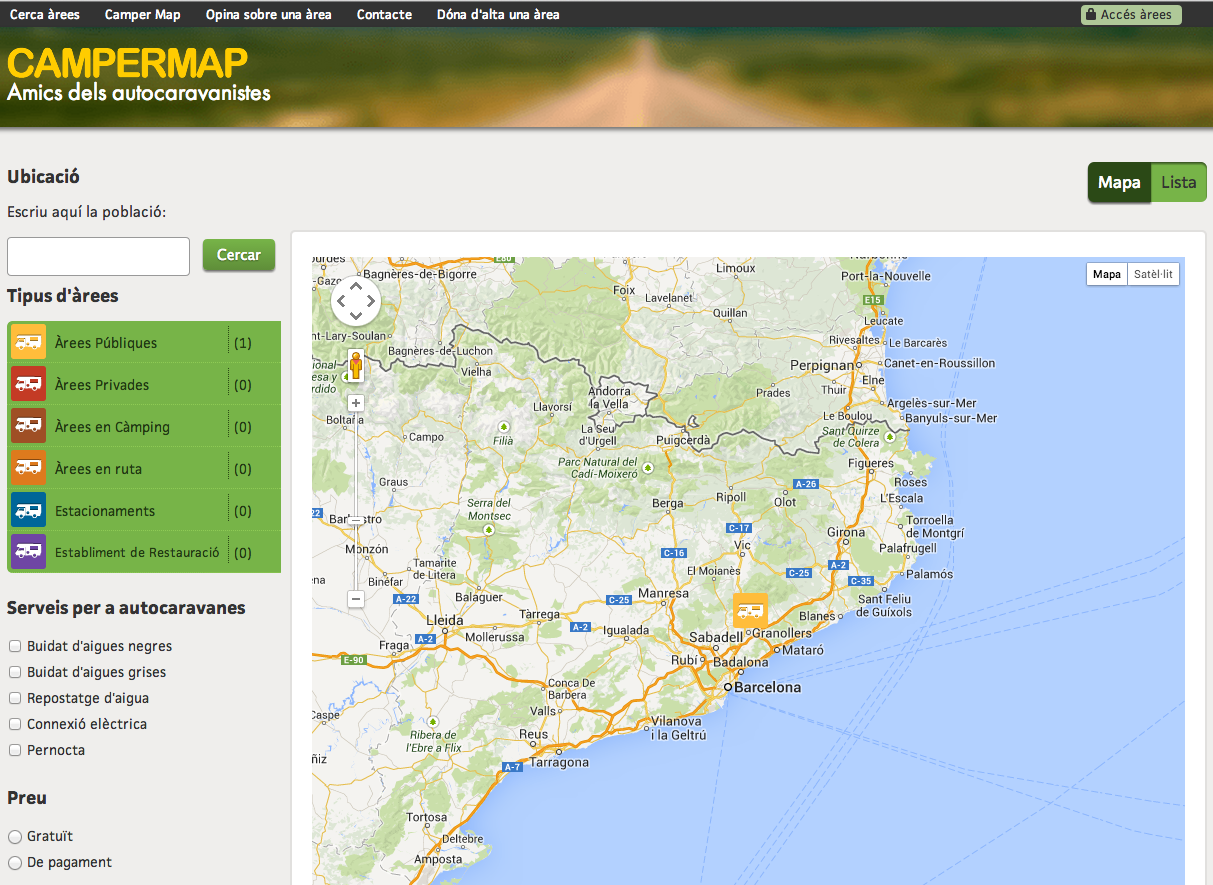This screenshot has height=885, width=1213.
Task: Zoom out using the map minus icon
Action: [x=356, y=598]
